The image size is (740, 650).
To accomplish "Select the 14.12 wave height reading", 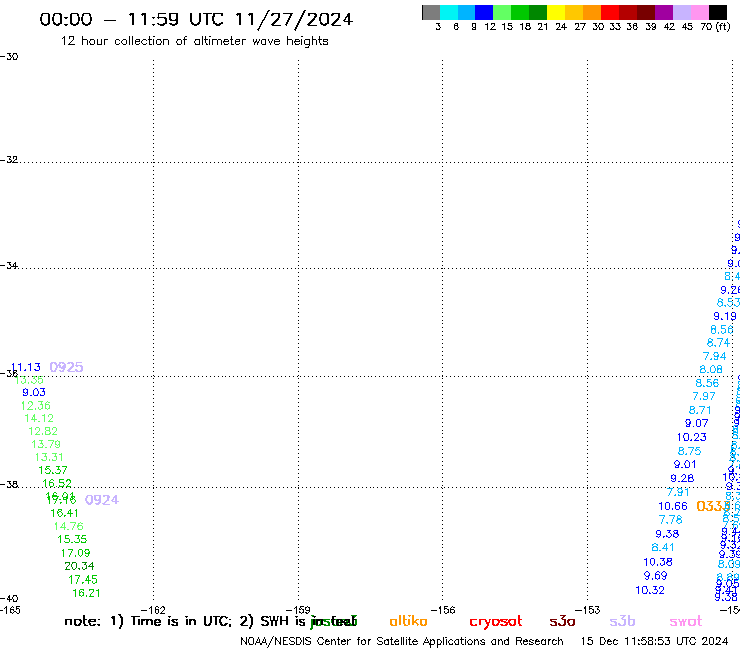I will 39,418.
